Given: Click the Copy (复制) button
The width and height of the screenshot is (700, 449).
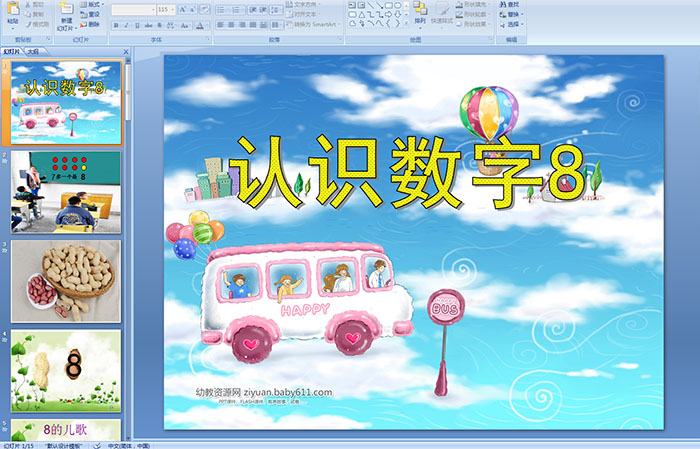Looking at the screenshot, I should tap(34, 14).
